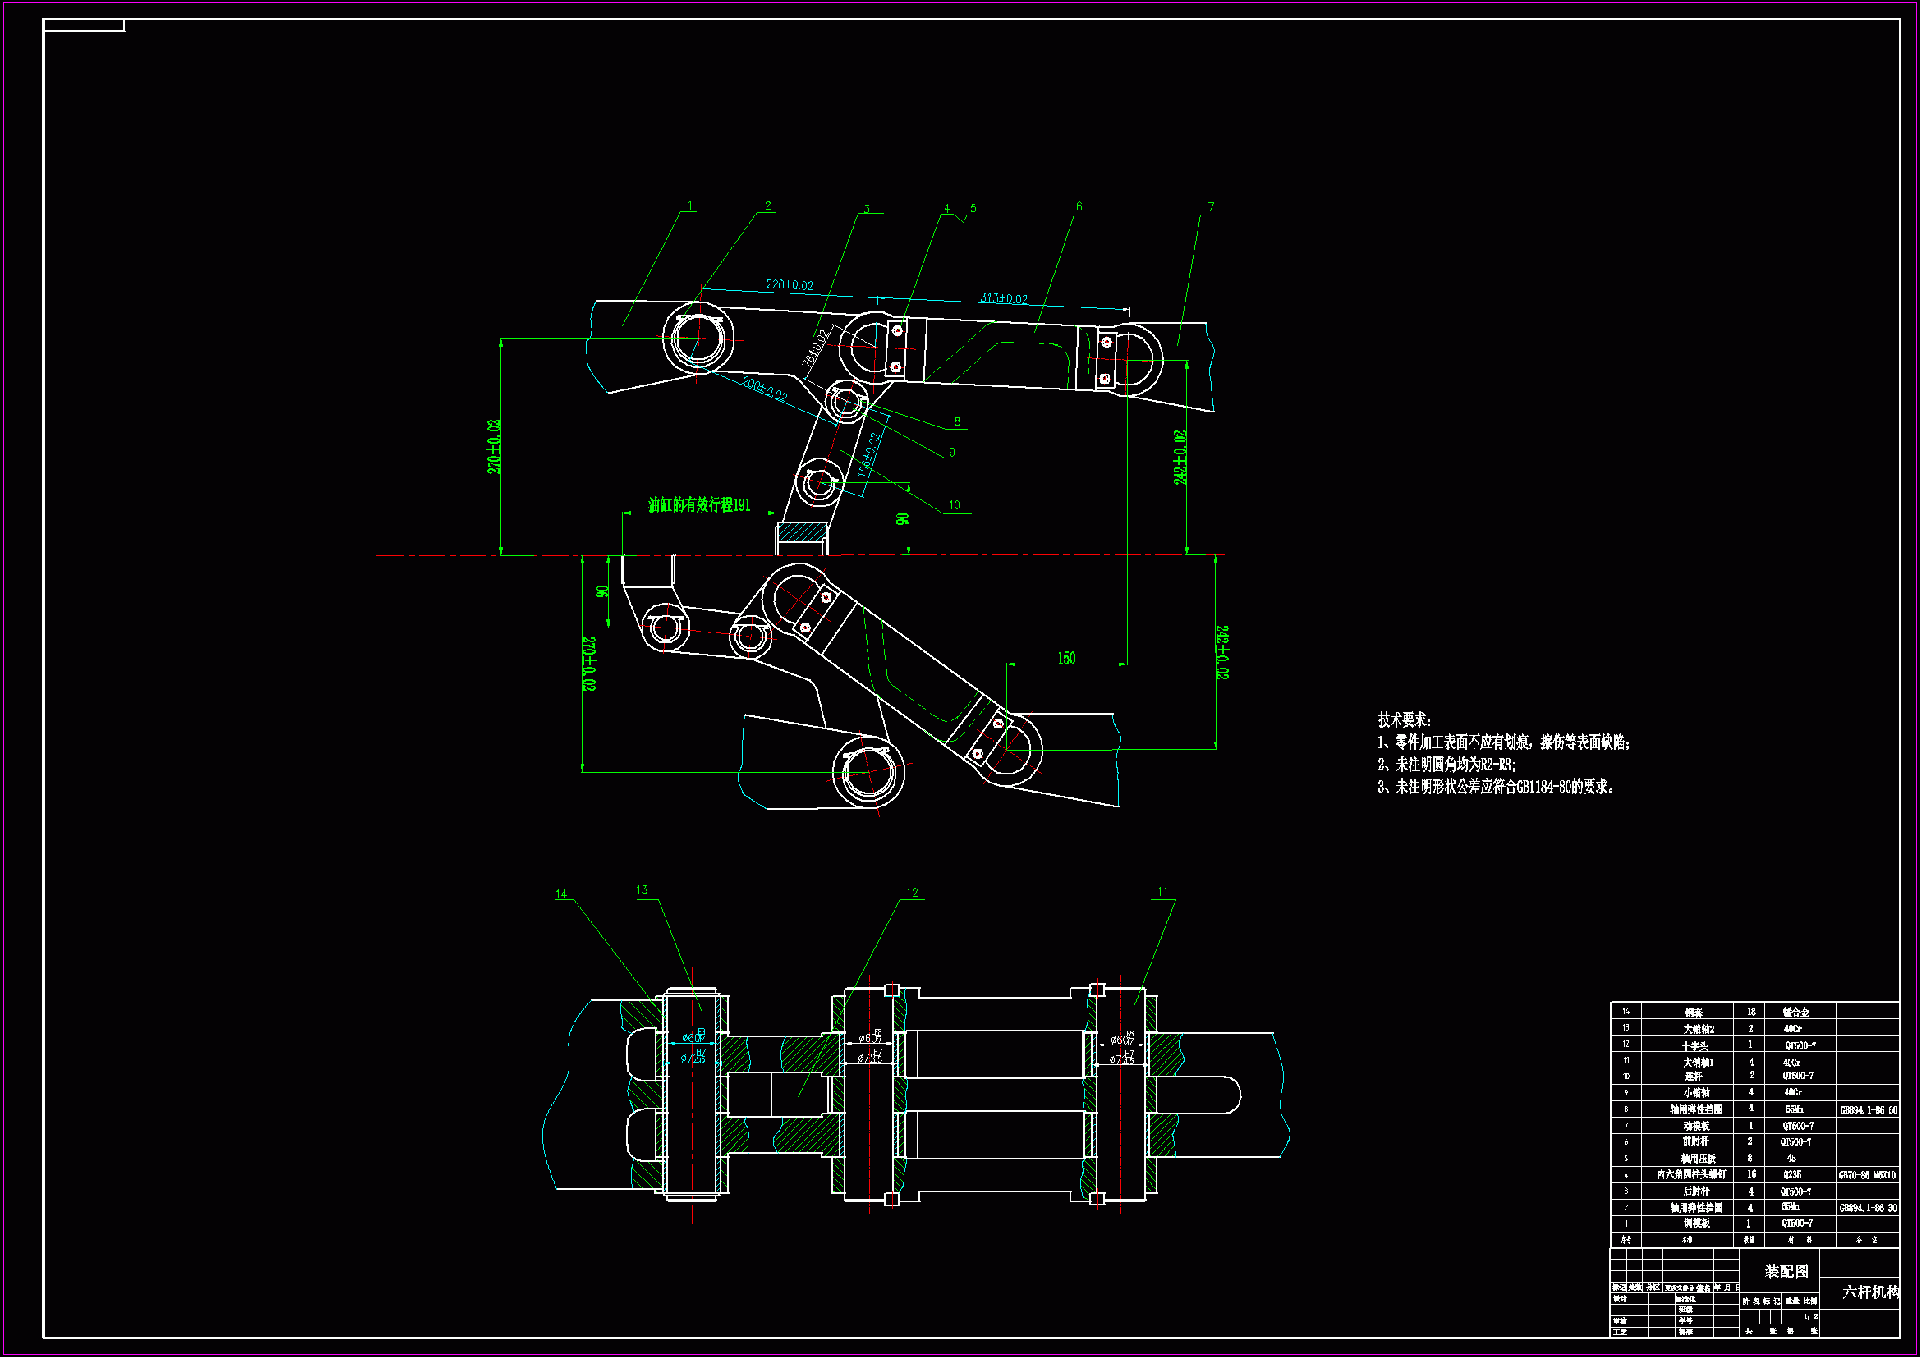1920x1357 pixels.
Task: Click part callout number 7 label
Action: coord(1211,207)
